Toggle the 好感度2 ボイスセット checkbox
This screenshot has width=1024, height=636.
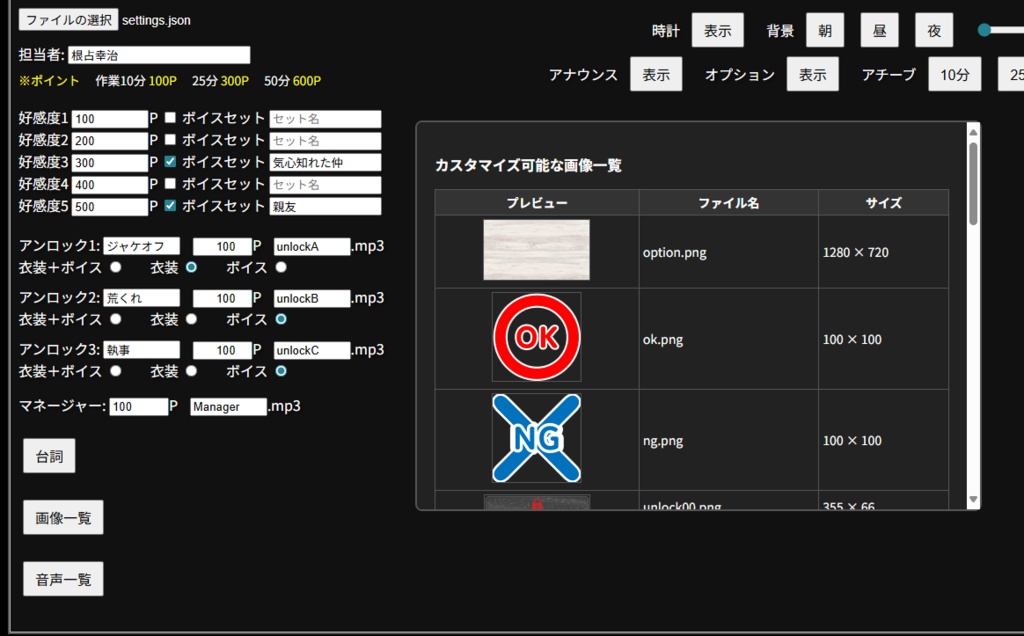[170, 140]
